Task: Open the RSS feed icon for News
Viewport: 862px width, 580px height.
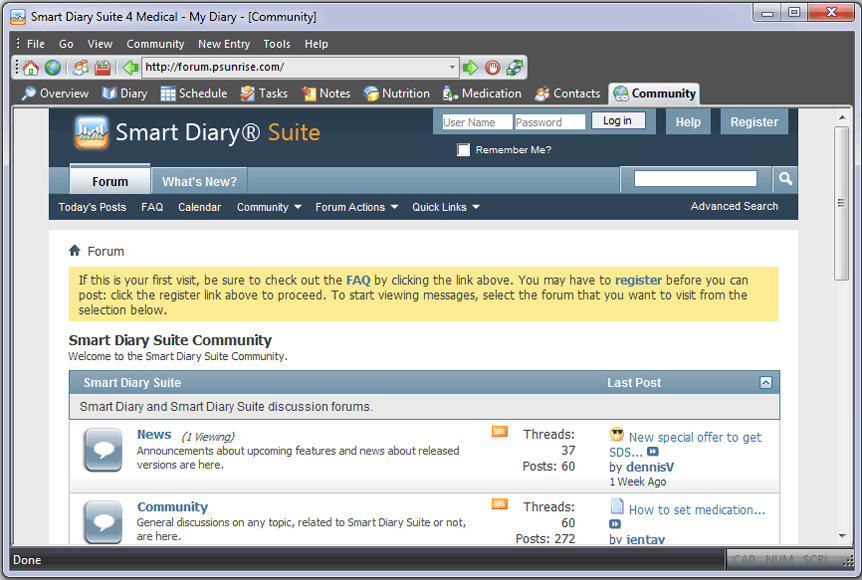Action: (499, 432)
